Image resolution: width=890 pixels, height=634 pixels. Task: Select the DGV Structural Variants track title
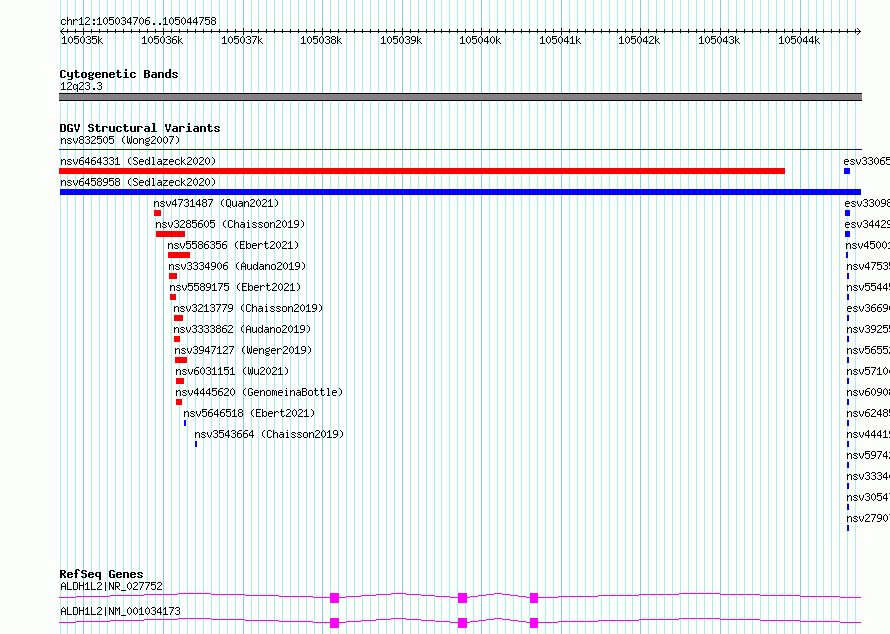coord(140,128)
